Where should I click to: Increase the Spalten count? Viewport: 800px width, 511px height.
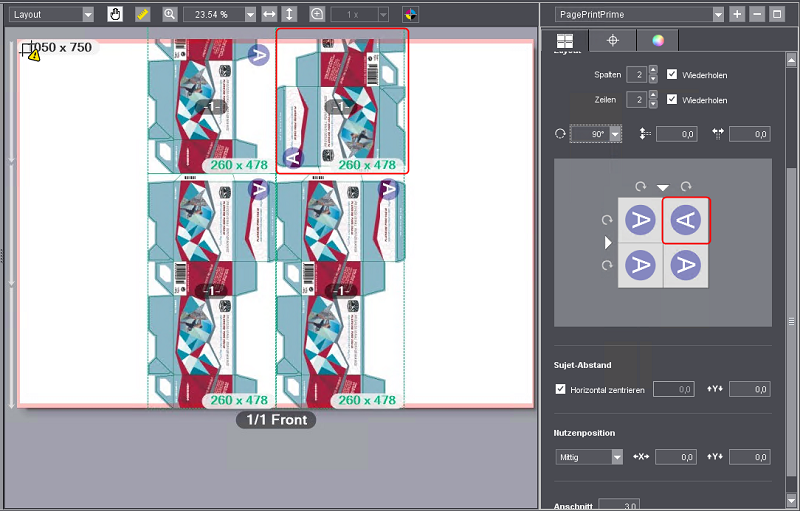click(653, 70)
